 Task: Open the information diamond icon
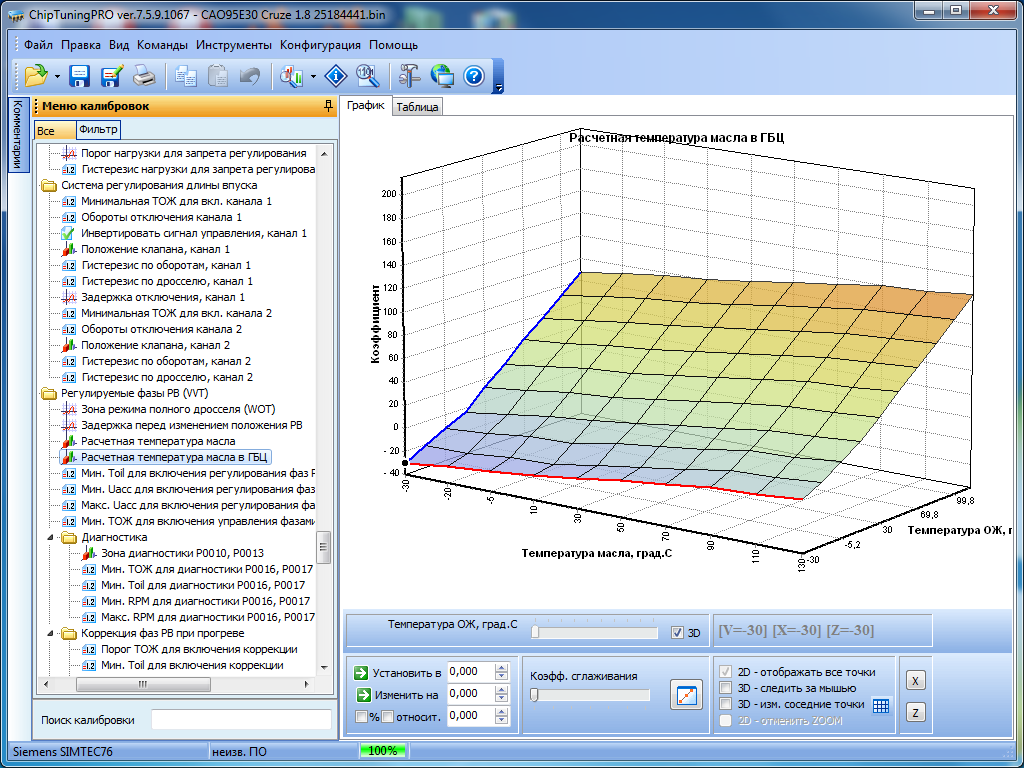coord(336,75)
